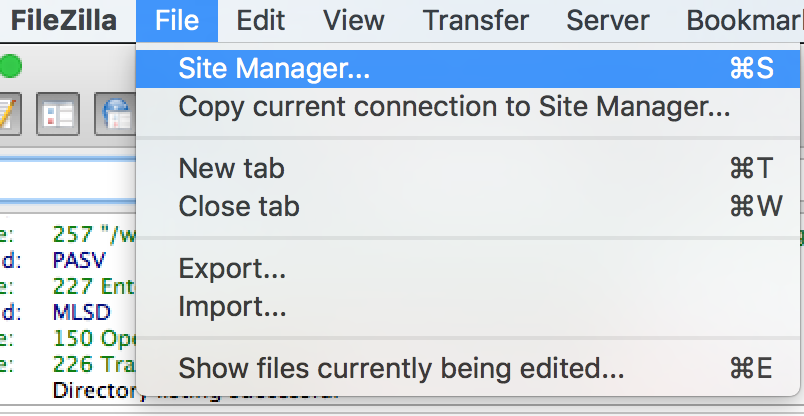
Task: Toggle the local directory tree icon
Action: click(x=57, y=114)
